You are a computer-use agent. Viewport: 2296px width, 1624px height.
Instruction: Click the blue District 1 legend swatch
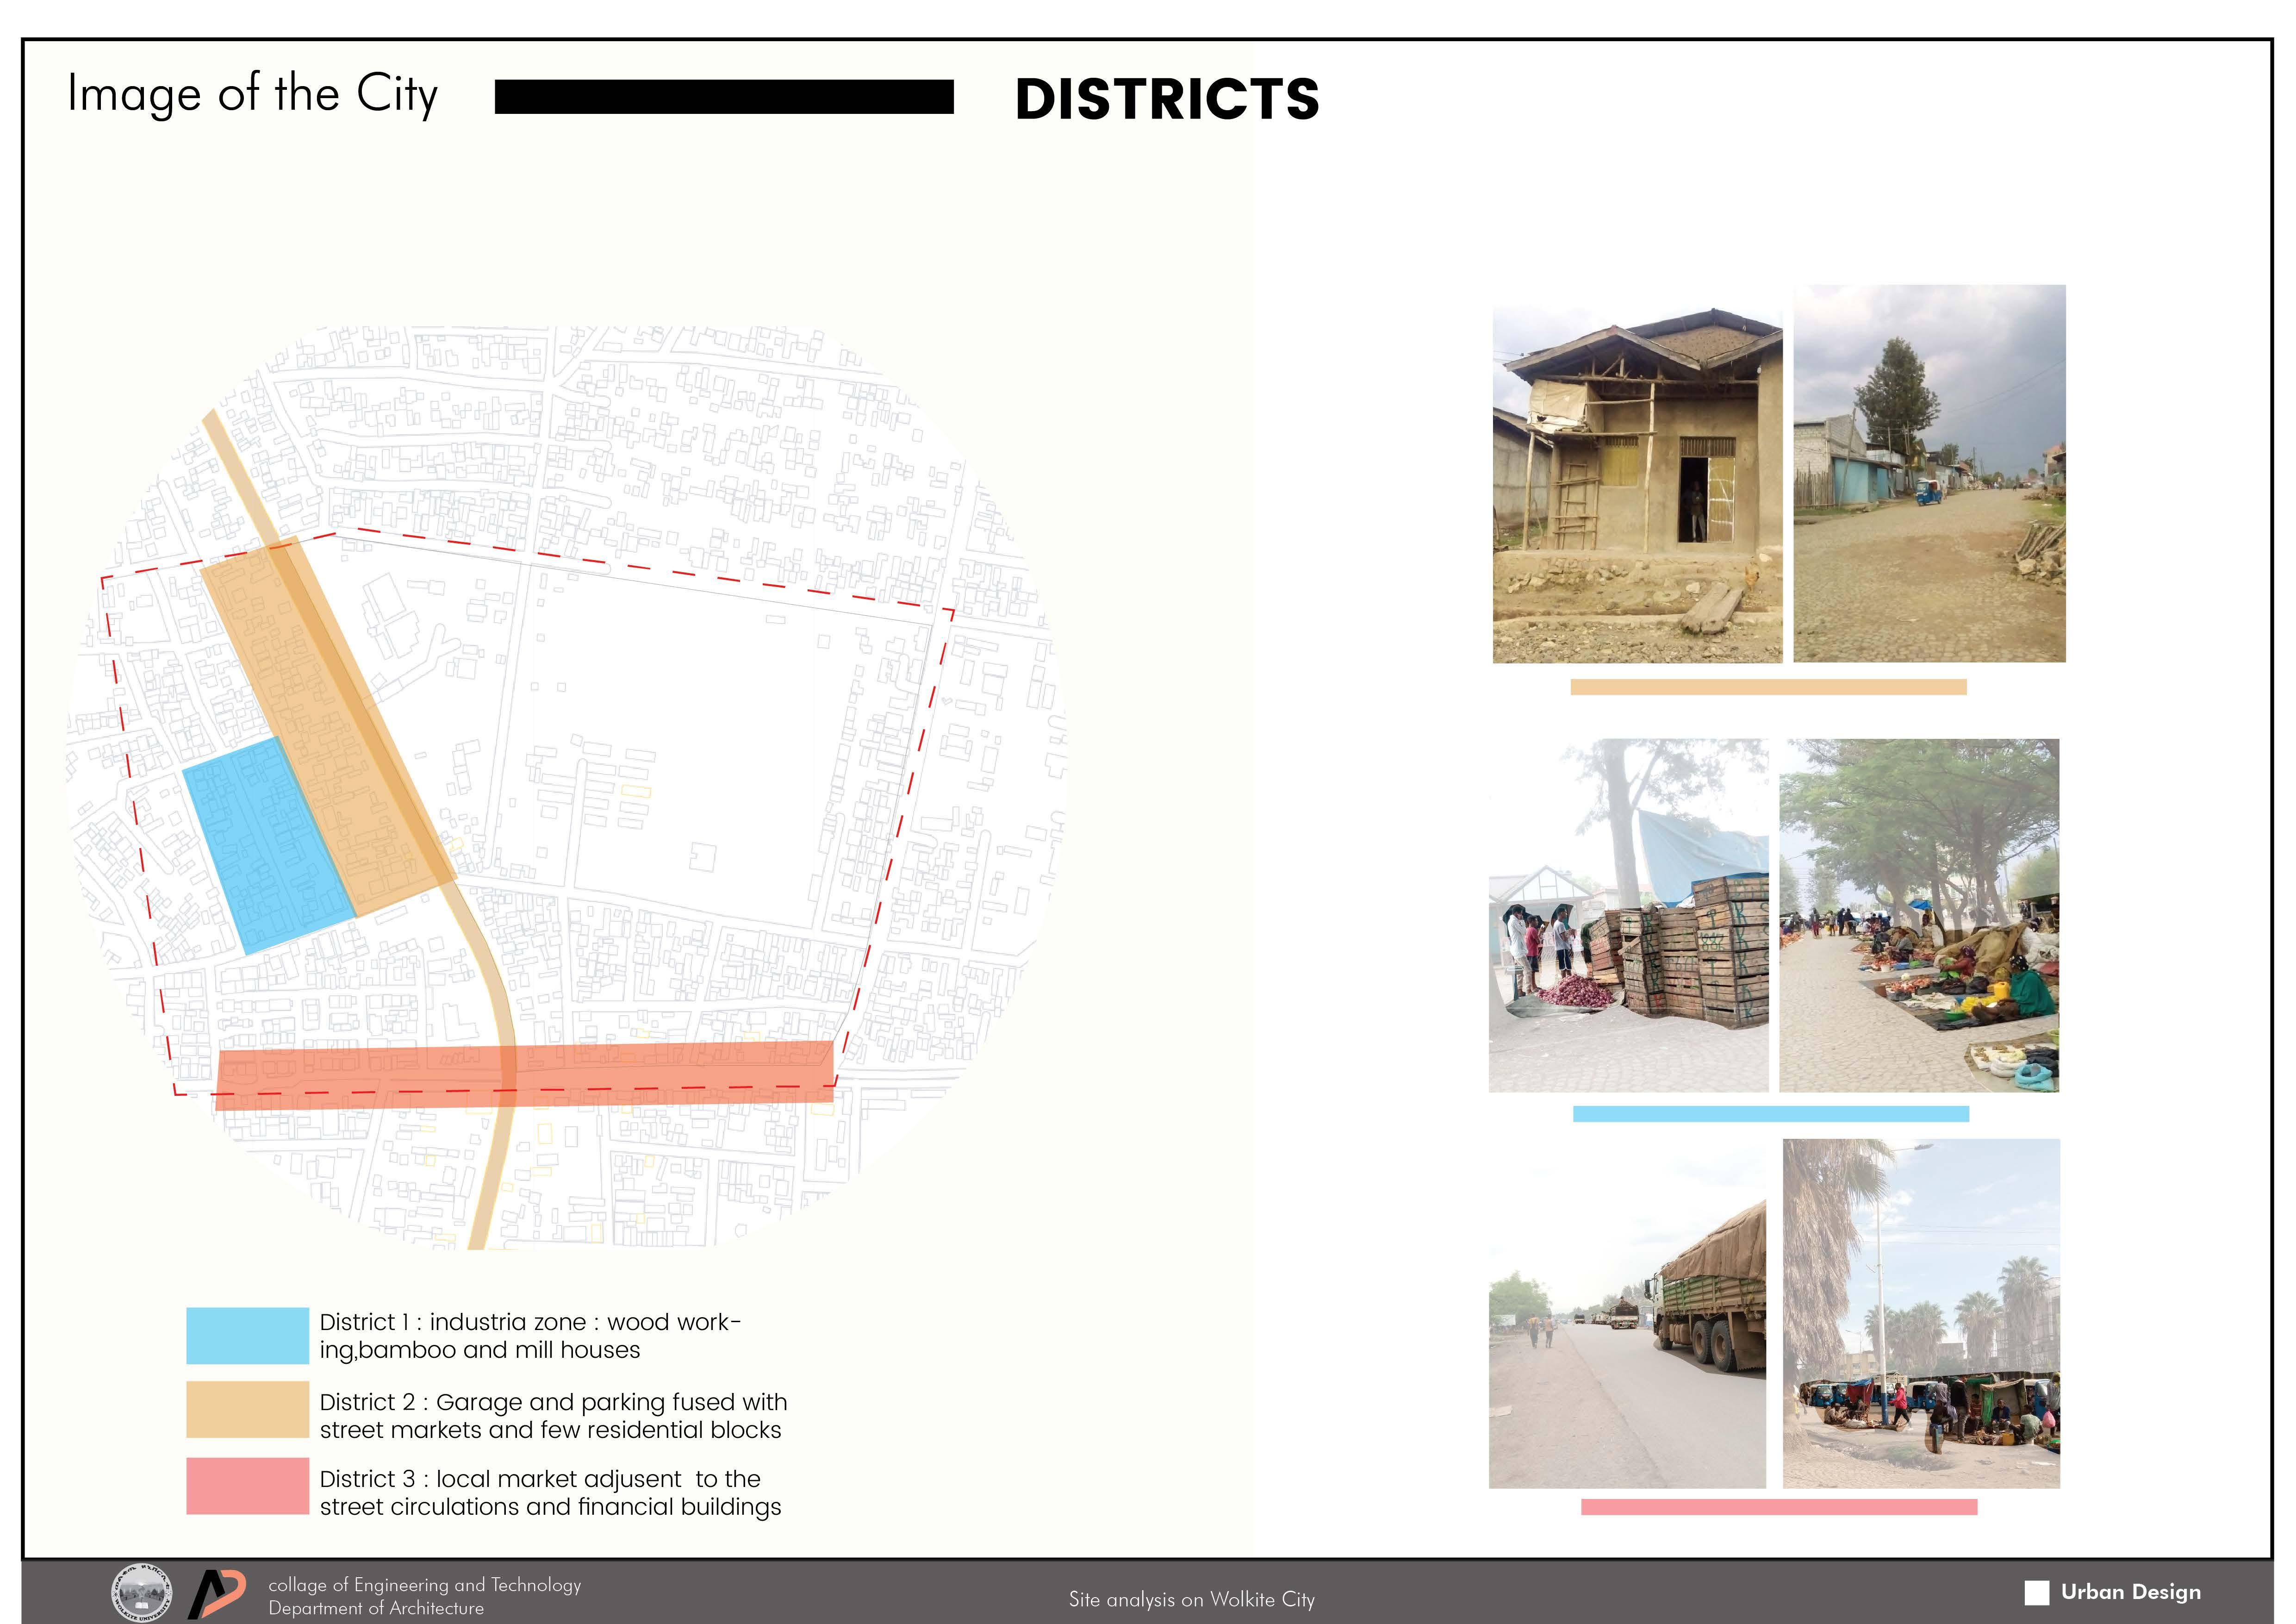247,1336
